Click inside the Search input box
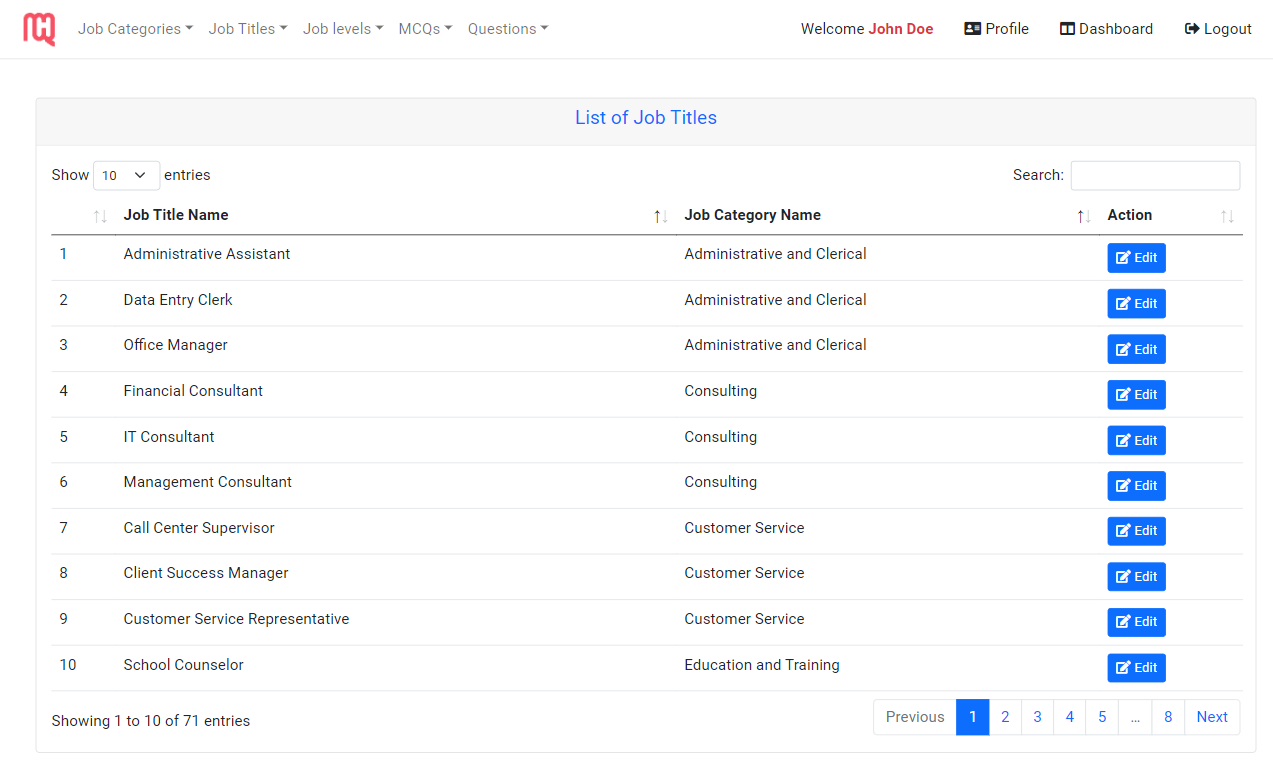The height and width of the screenshot is (782, 1273). tap(1155, 175)
